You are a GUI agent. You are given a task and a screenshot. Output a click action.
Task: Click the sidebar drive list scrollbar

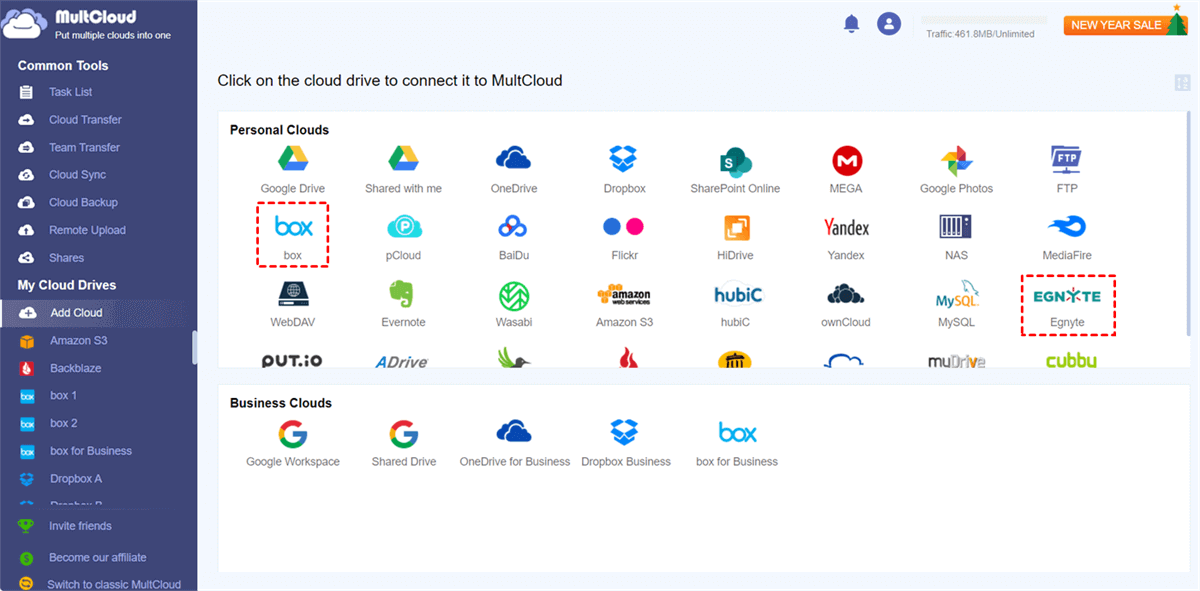(195, 348)
